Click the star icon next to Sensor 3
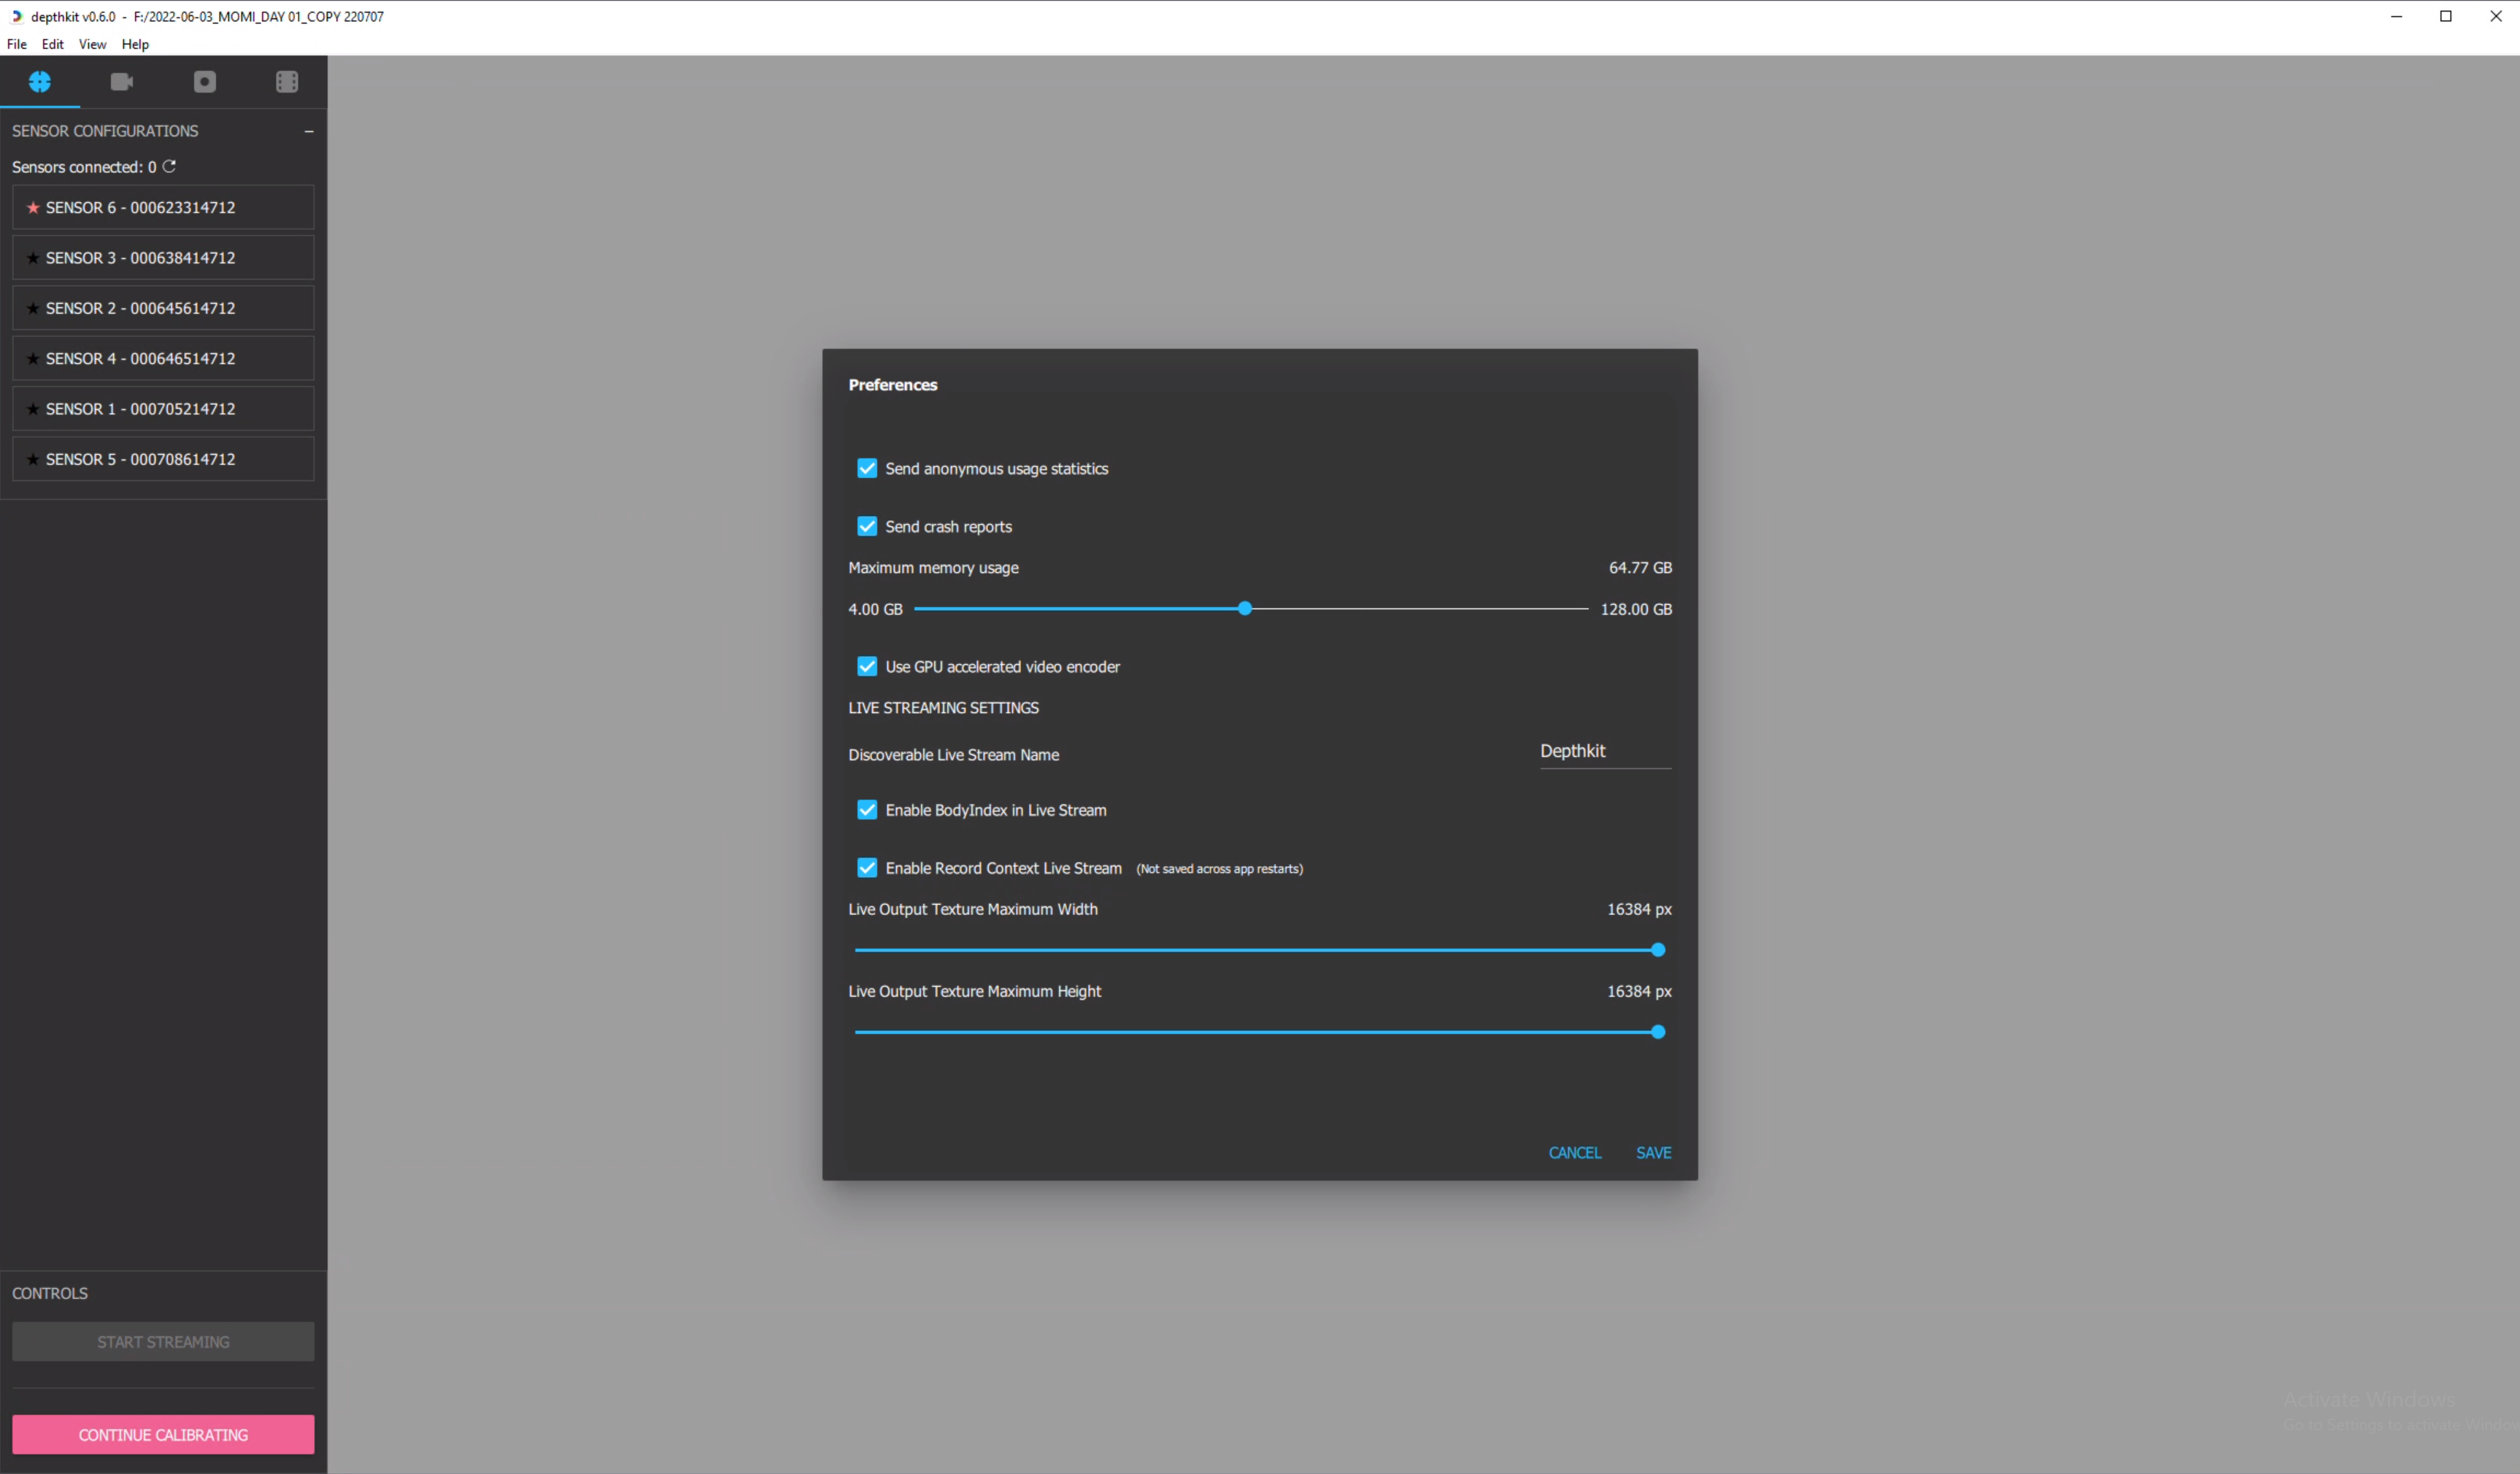The image size is (2520, 1474). (33, 258)
